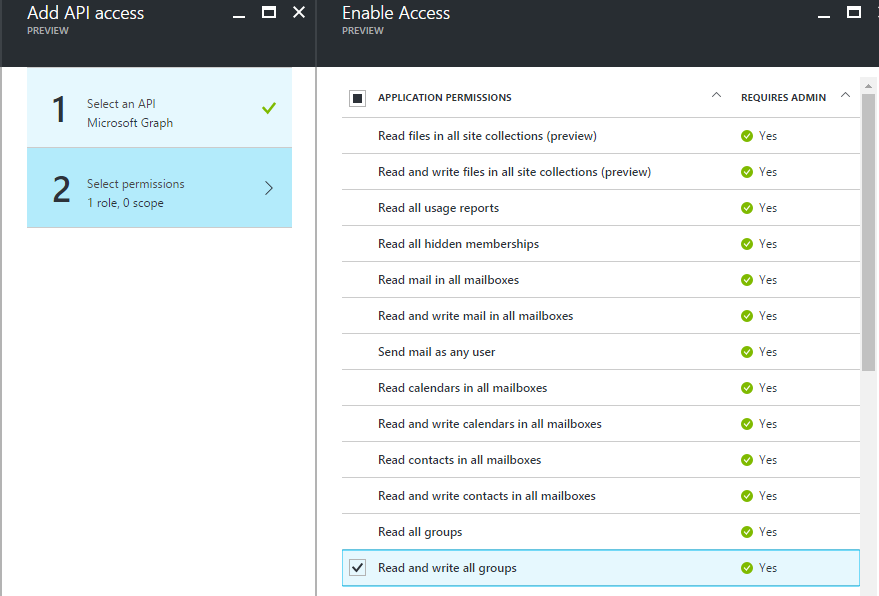Close the Add API access blade
This screenshot has height=596, width=879.
point(299,13)
